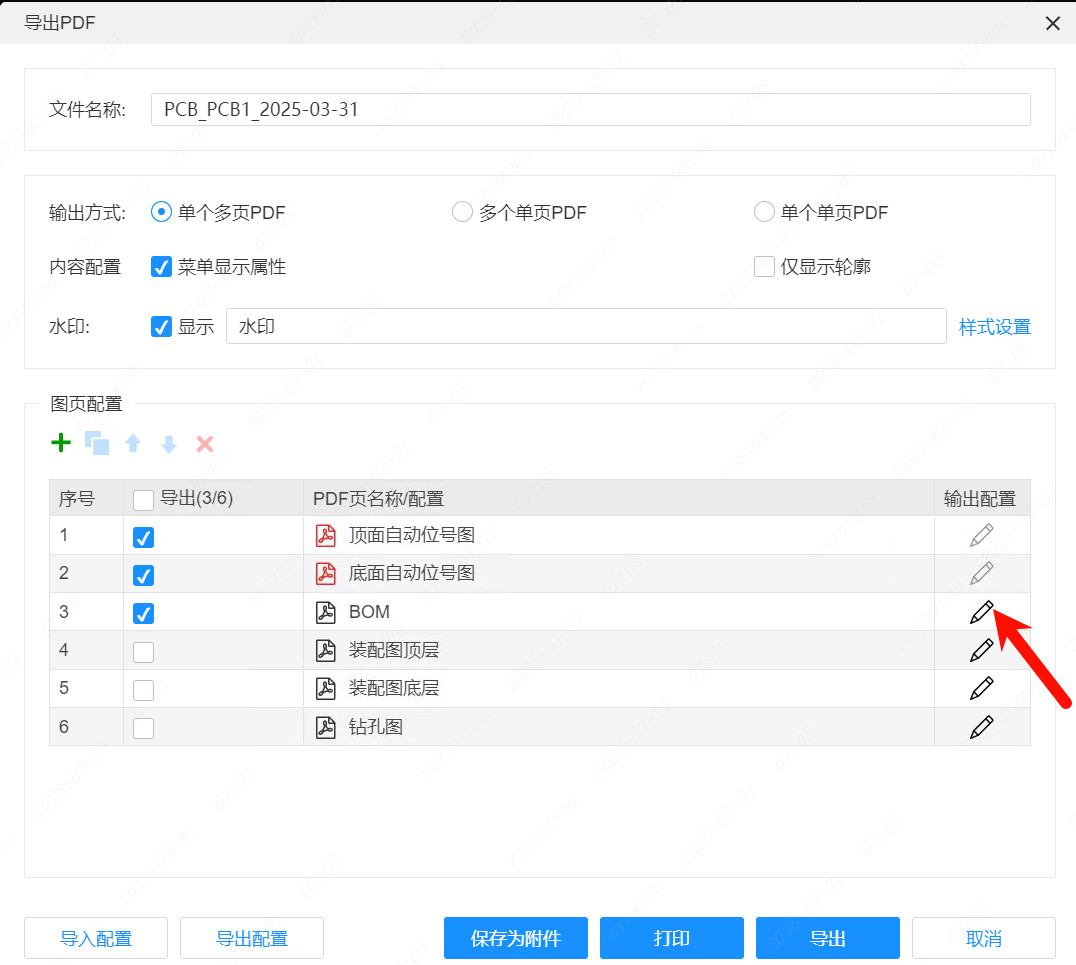
Task: Toggle the select-all export checkbox in table header
Action: click(143, 499)
